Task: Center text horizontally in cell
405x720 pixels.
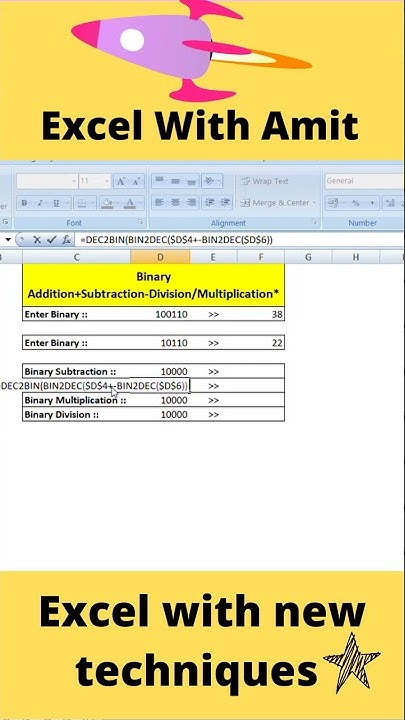Action: (175, 202)
